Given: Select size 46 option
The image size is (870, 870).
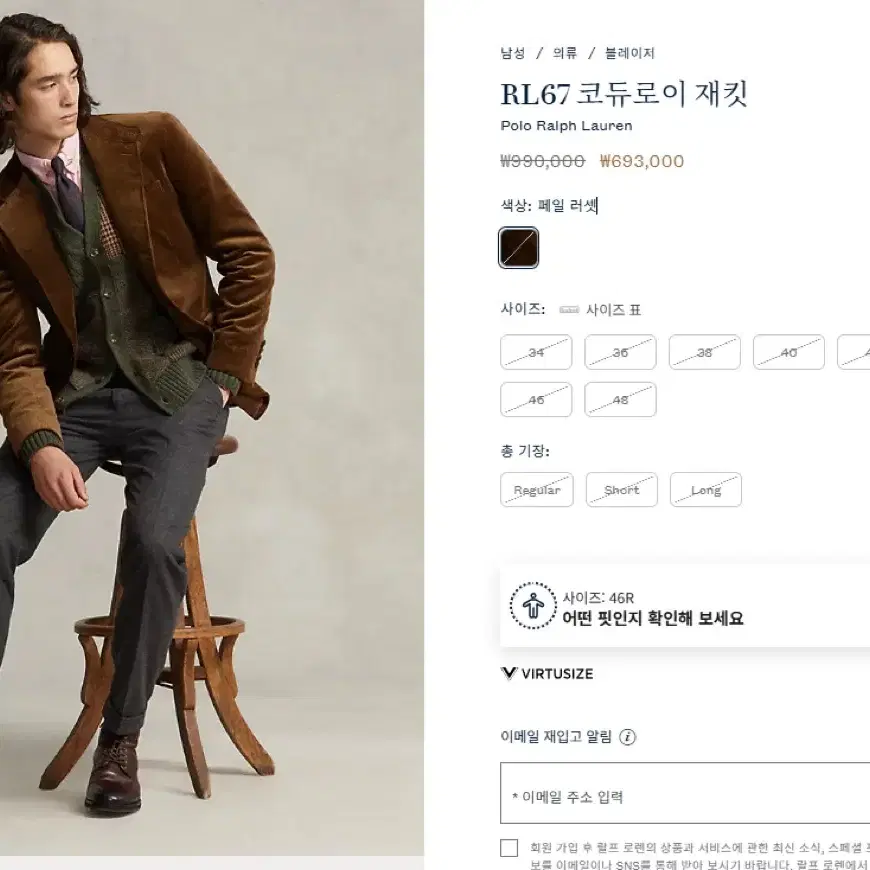Looking at the screenshot, I should tap(536, 399).
